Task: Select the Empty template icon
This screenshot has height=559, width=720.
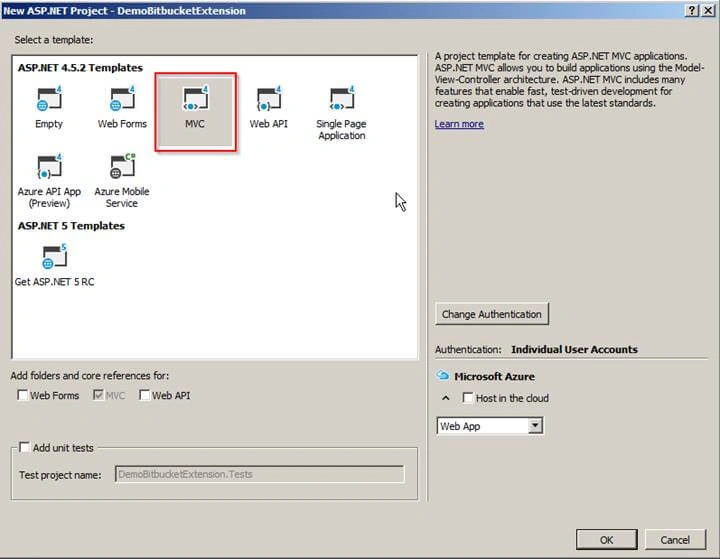Action: pos(49,99)
